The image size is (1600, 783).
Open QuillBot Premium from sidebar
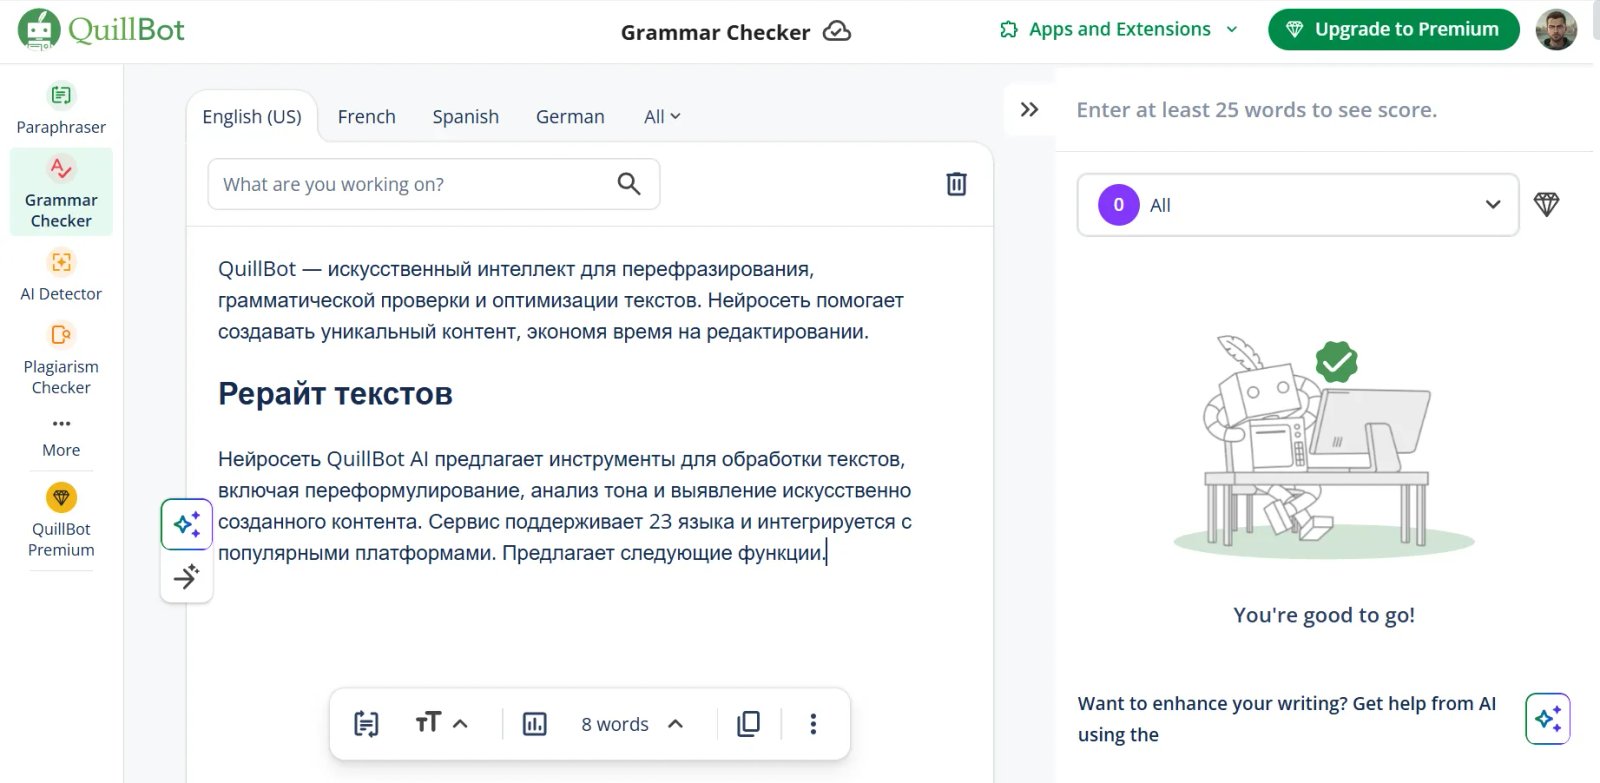point(61,521)
